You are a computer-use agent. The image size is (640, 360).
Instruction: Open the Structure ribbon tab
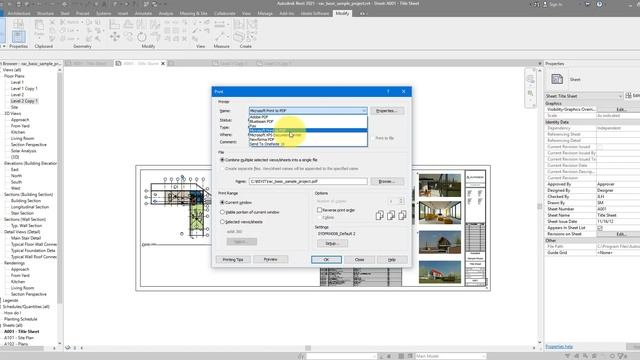(x=45, y=13)
